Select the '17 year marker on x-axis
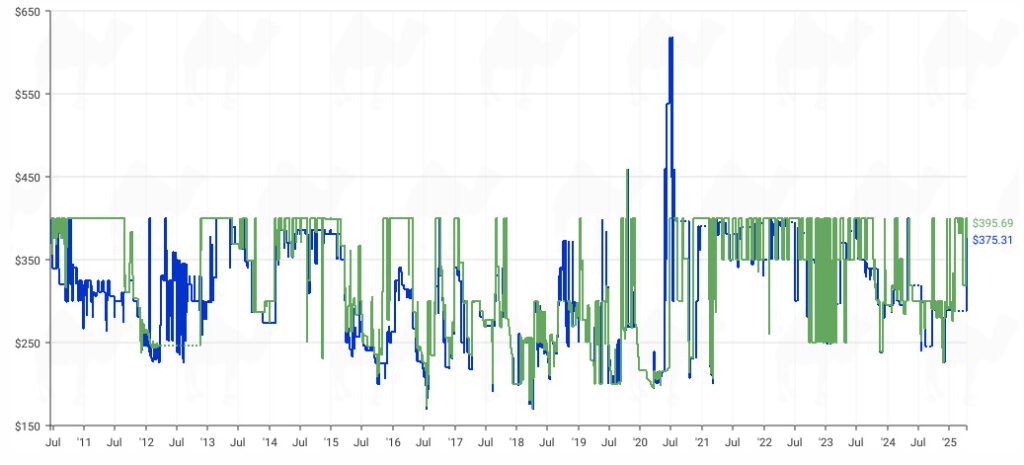This screenshot has height=465, width=1024. coord(455,440)
